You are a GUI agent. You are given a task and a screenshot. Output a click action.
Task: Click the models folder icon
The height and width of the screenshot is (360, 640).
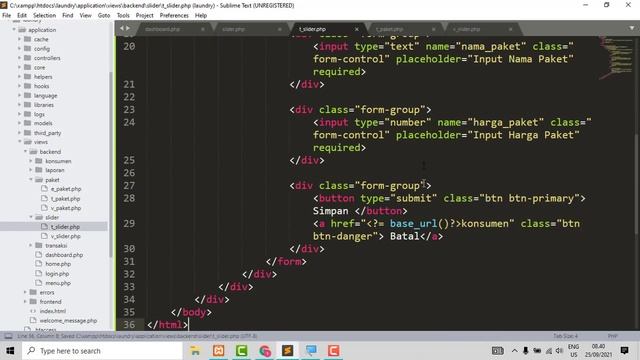tap(28, 123)
